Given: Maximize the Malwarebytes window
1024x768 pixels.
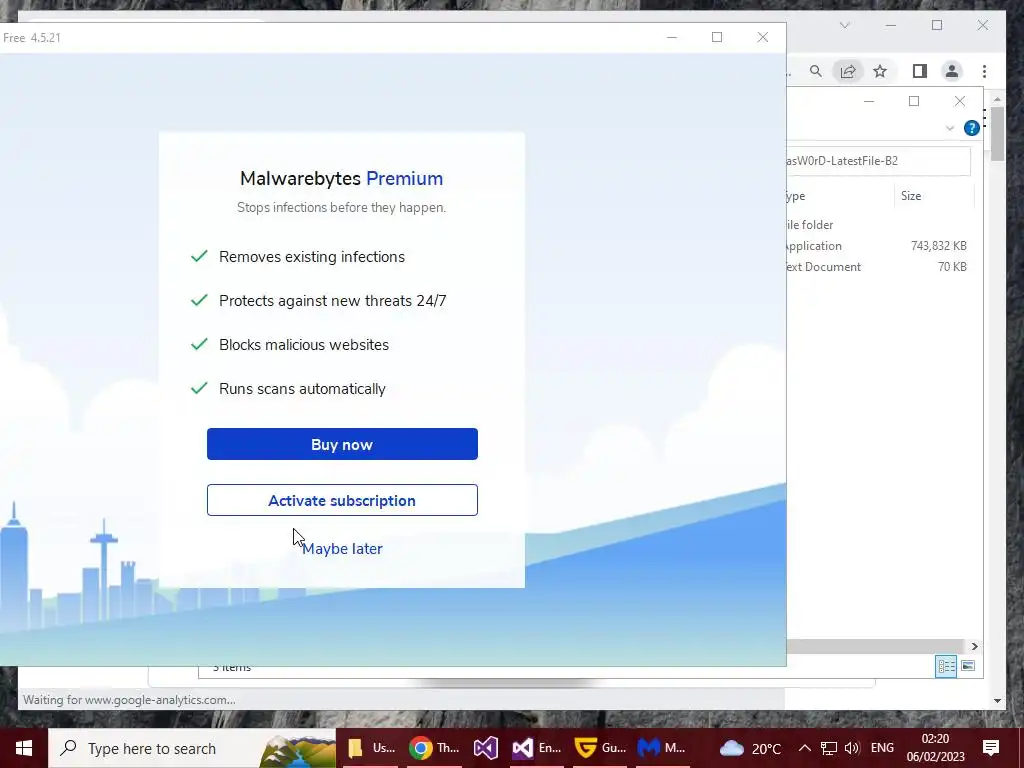Looking at the screenshot, I should tap(717, 37).
